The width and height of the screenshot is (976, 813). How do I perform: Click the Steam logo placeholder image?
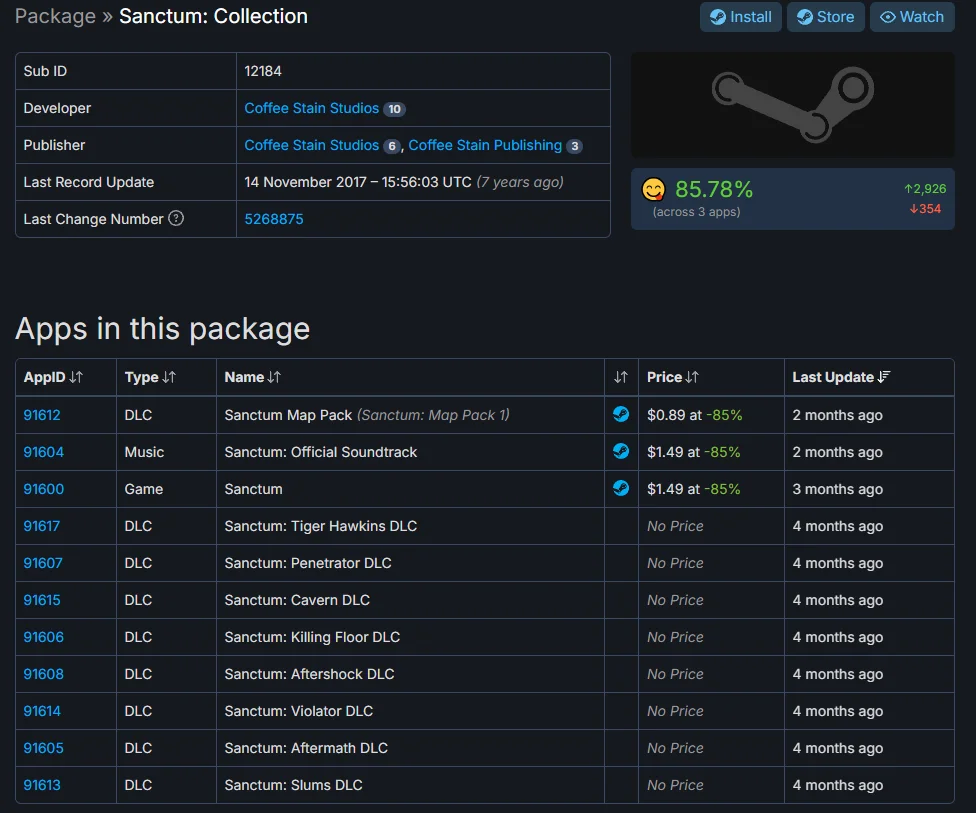[792, 105]
